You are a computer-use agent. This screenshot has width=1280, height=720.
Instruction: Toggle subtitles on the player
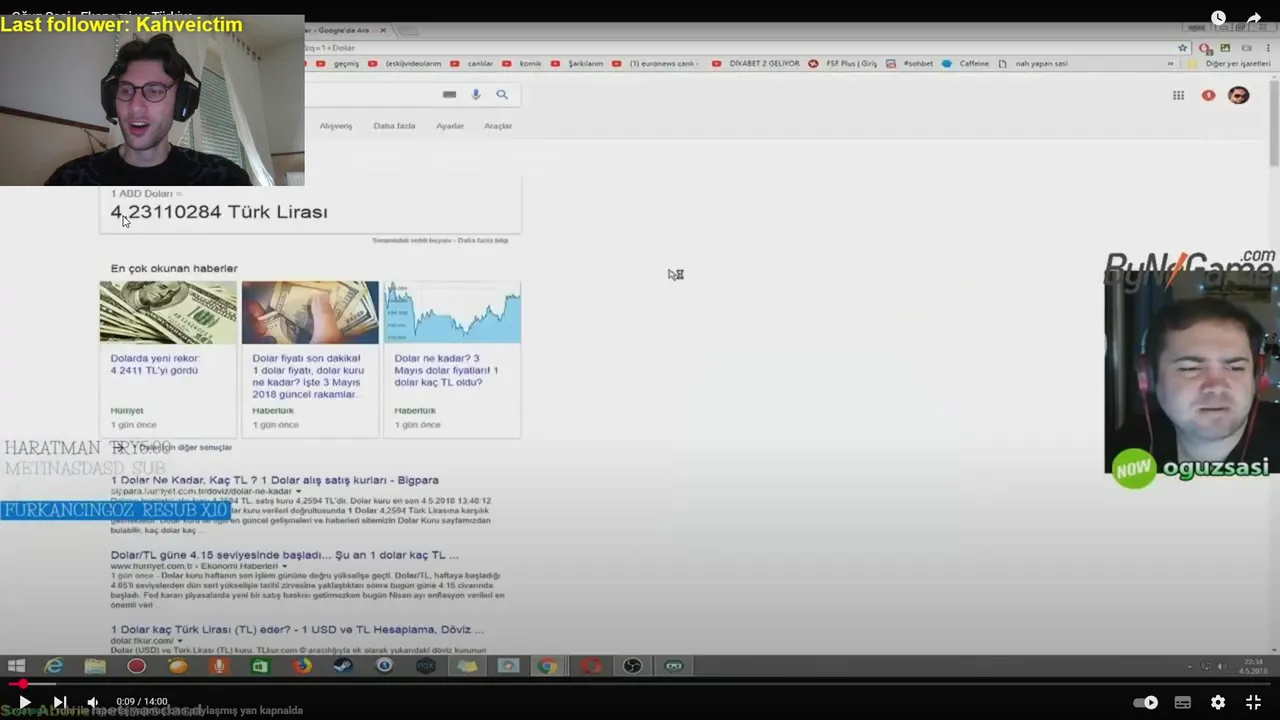(x=1182, y=703)
